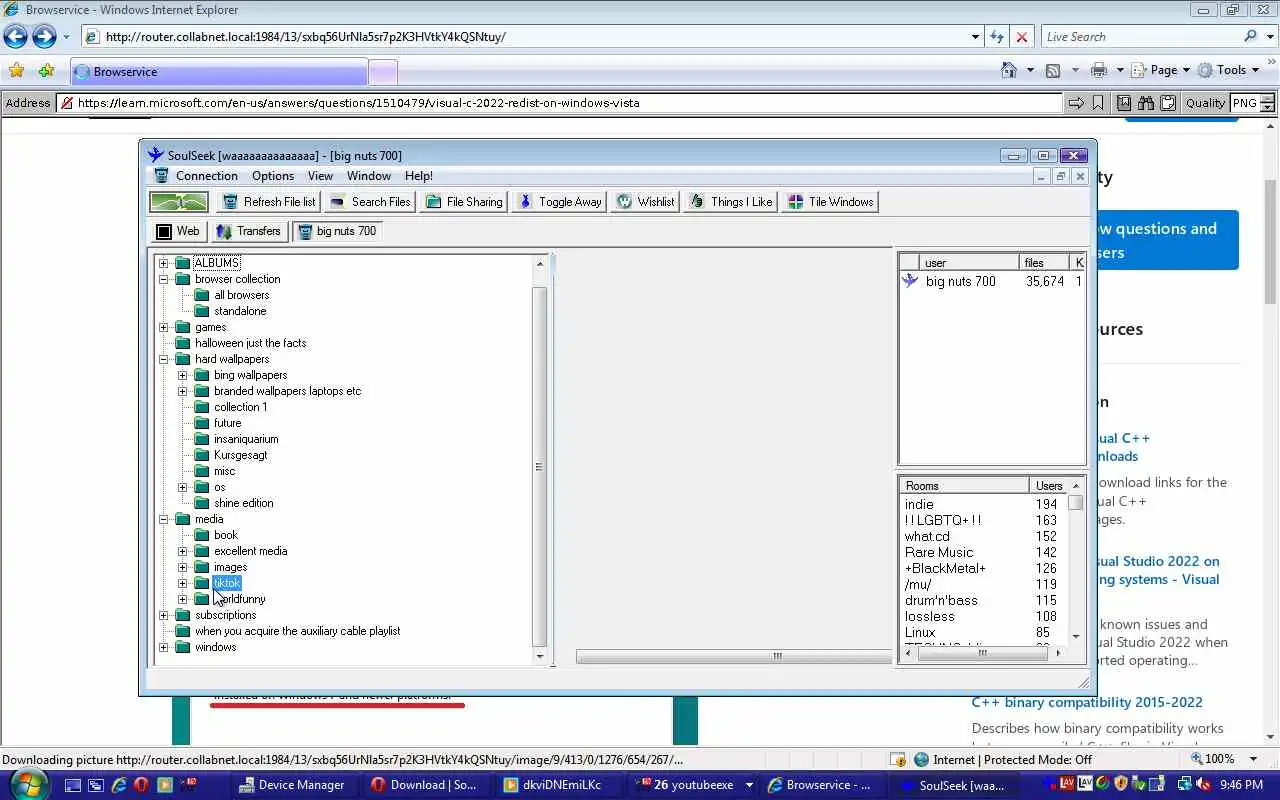Image resolution: width=1280 pixels, height=800 pixels.
Task: Collapse the media folder
Action: pyautogui.click(x=164, y=519)
